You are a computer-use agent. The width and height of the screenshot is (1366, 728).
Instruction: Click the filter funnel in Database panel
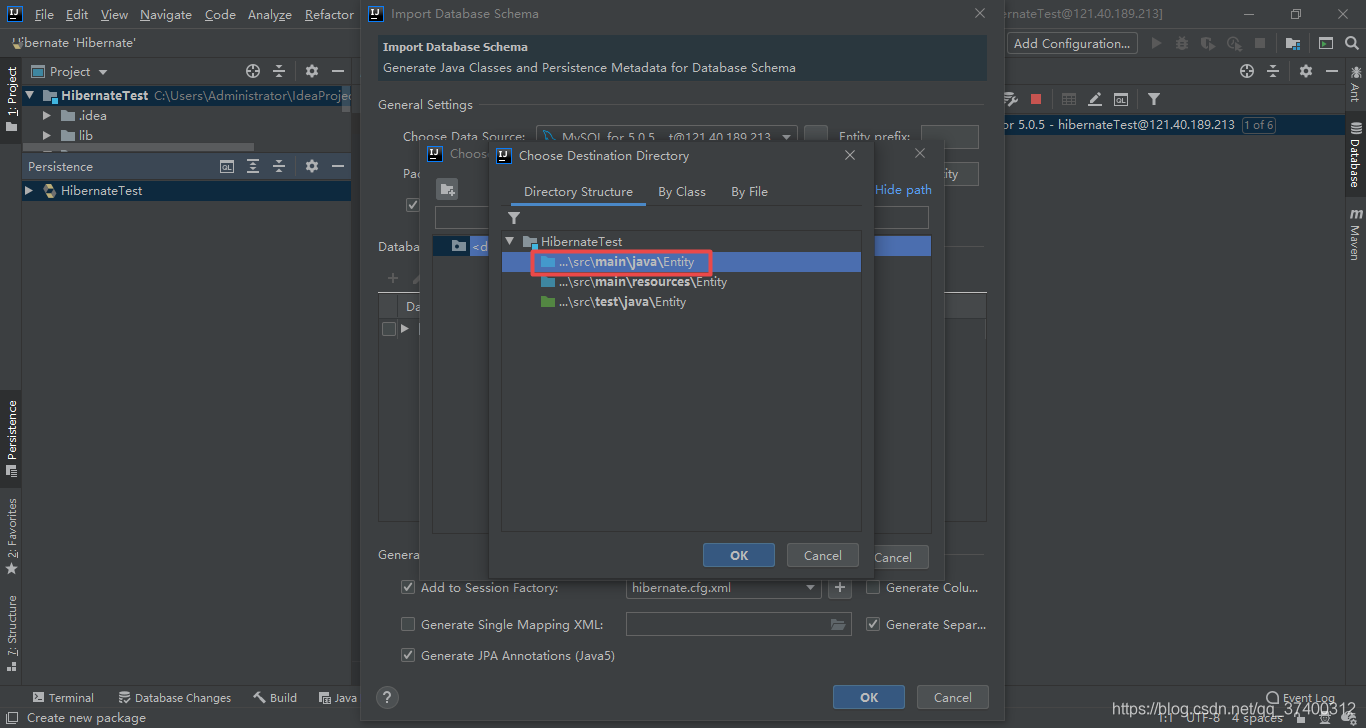(x=1154, y=99)
